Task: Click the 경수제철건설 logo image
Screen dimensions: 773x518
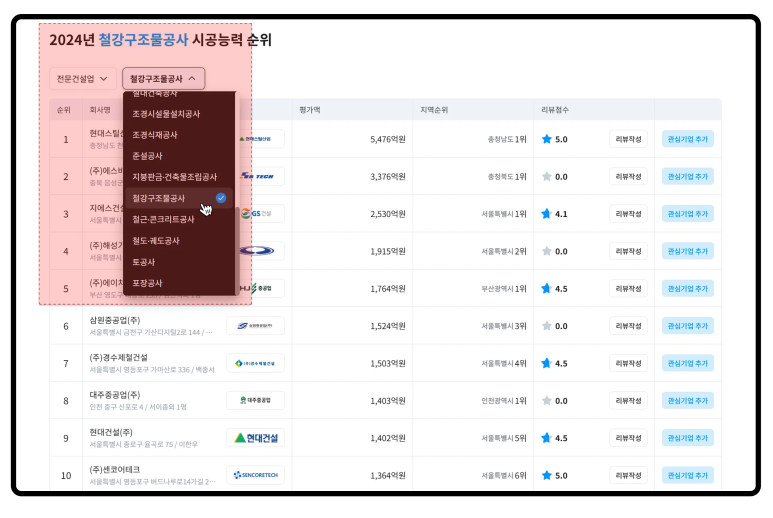Action: click(x=255, y=363)
